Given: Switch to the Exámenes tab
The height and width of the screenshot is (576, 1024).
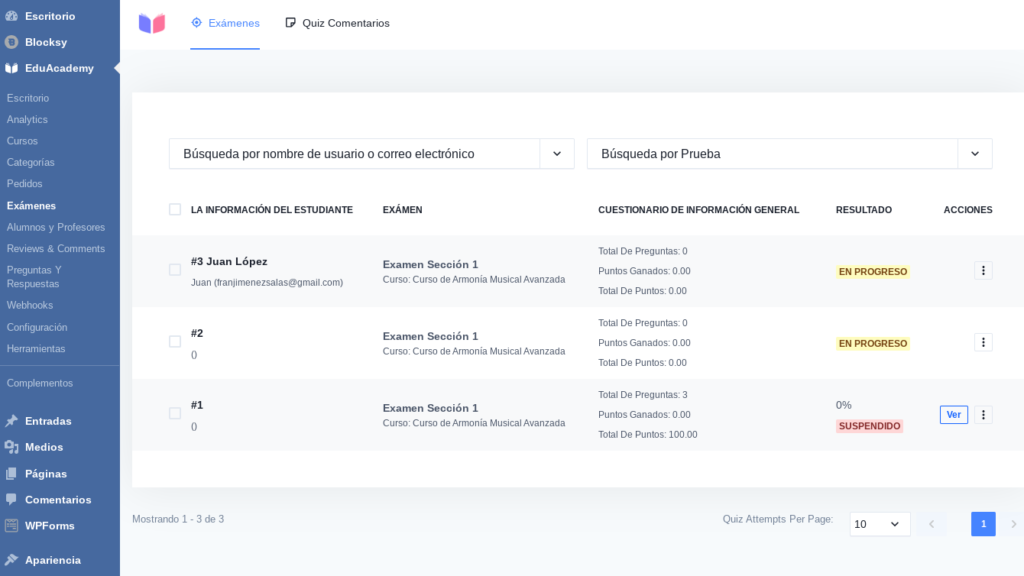Looking at the screenshot, I should click(x=225, y=24).
